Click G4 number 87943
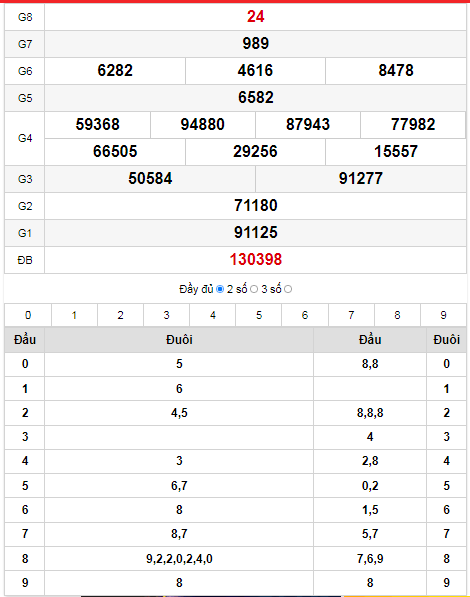 (x=308, y=125)
